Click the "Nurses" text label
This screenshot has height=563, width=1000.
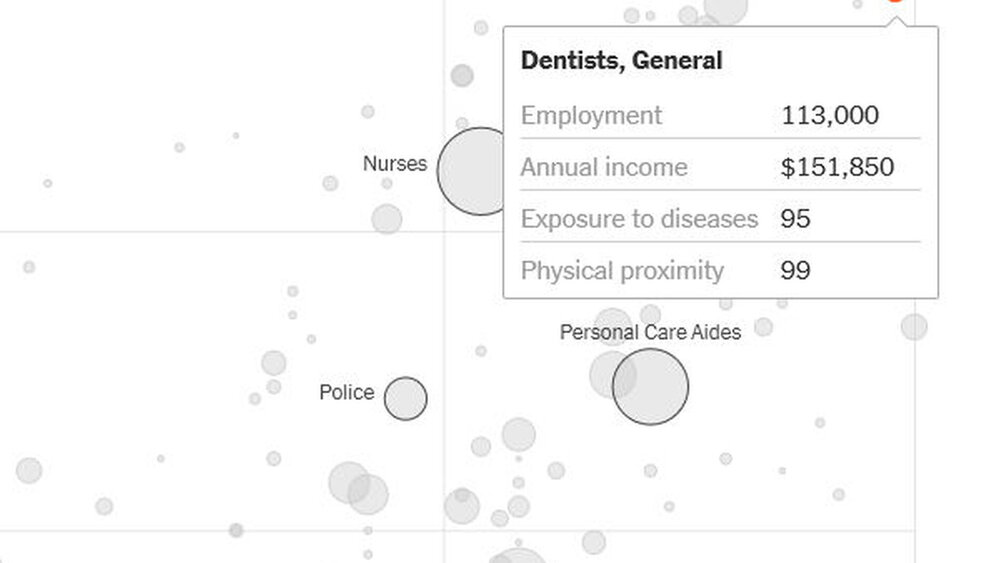coord(394,163)
